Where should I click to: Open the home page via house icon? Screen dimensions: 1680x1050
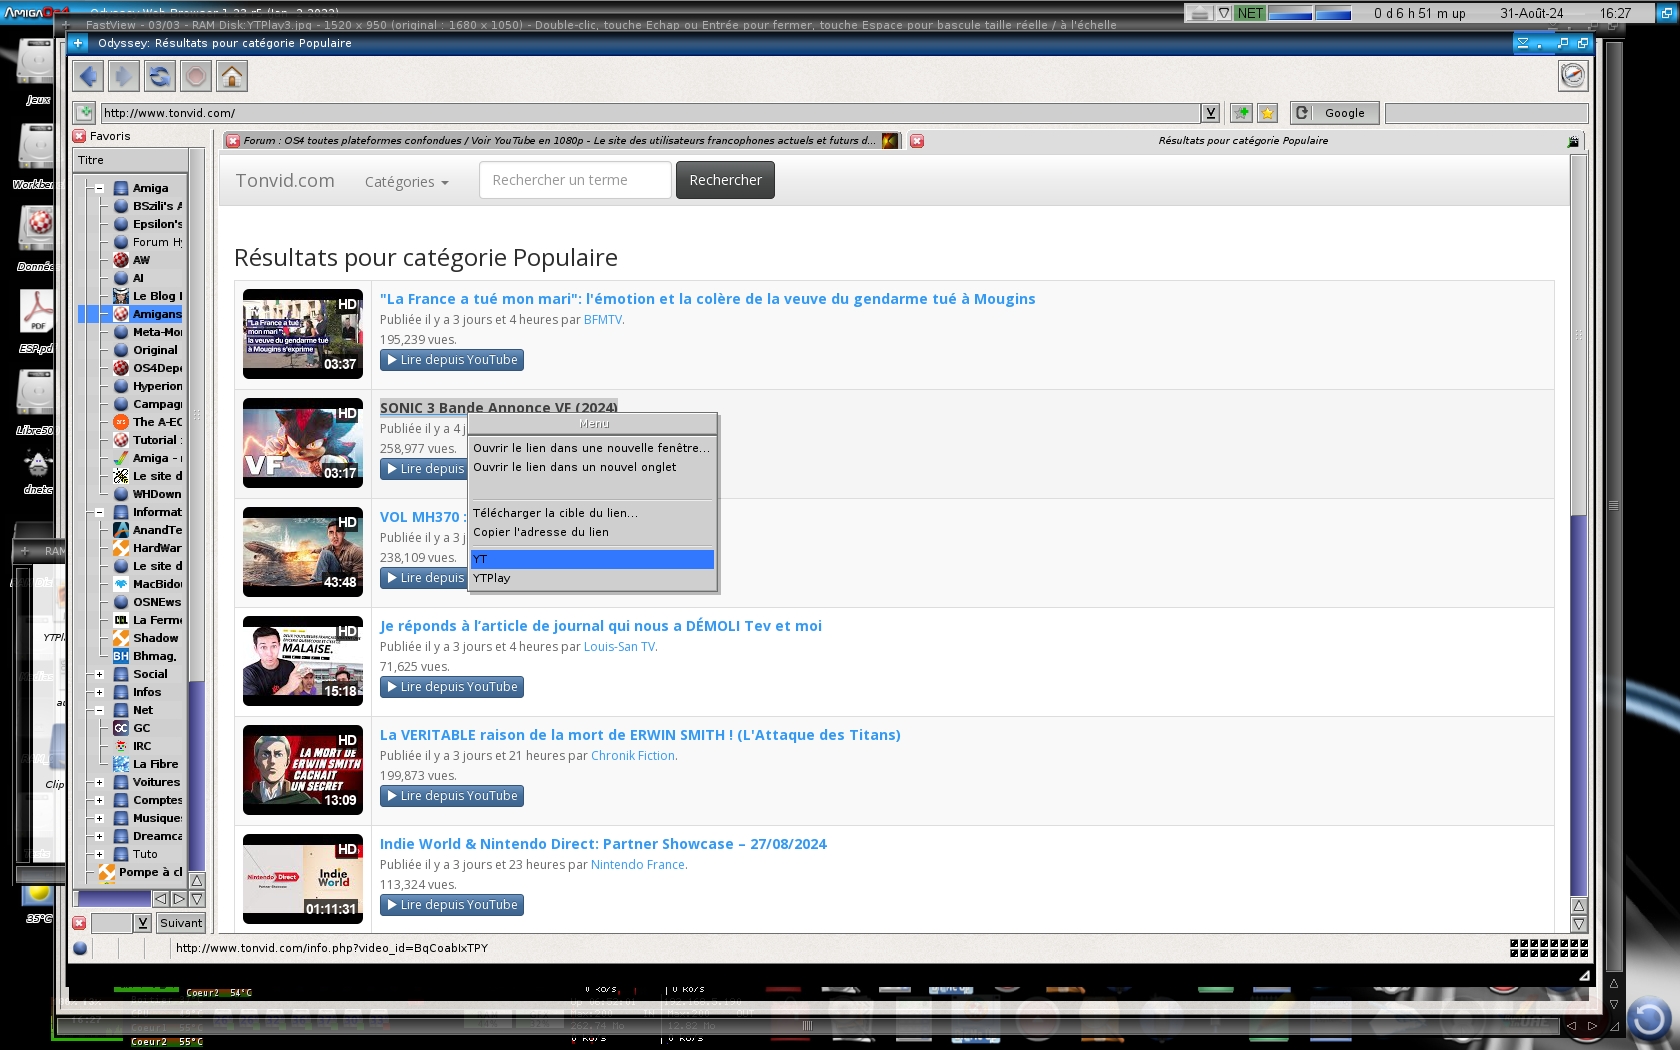[232, 76]
